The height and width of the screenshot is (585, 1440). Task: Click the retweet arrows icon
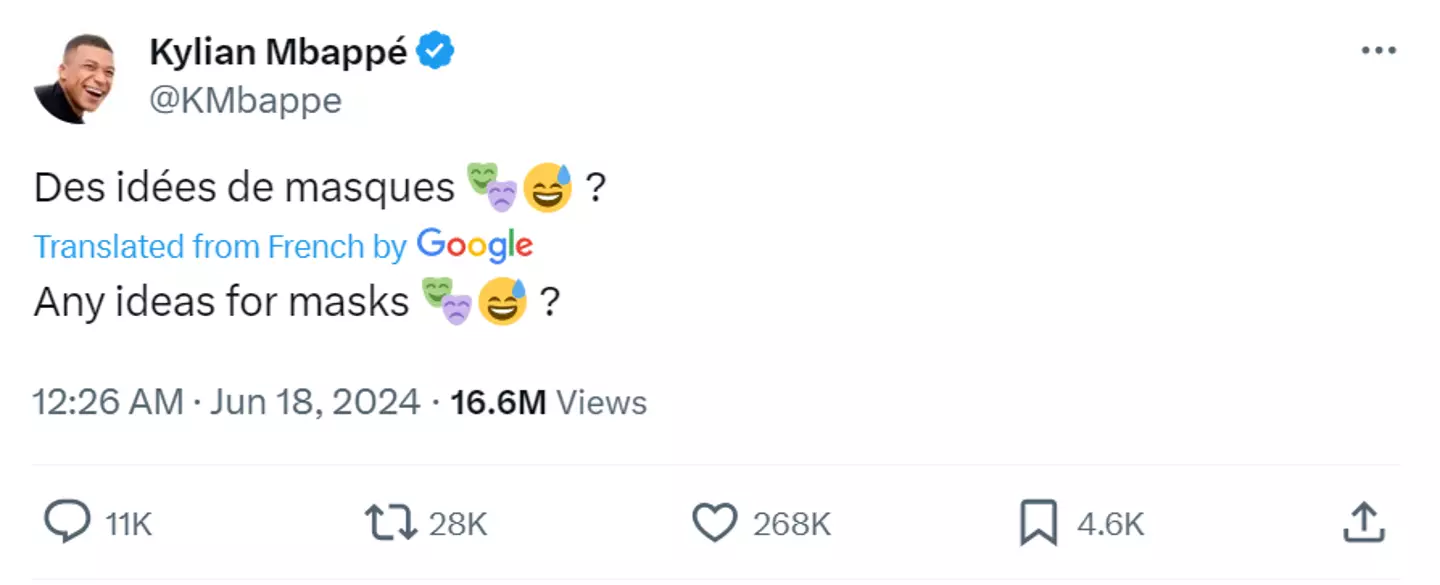391,523
